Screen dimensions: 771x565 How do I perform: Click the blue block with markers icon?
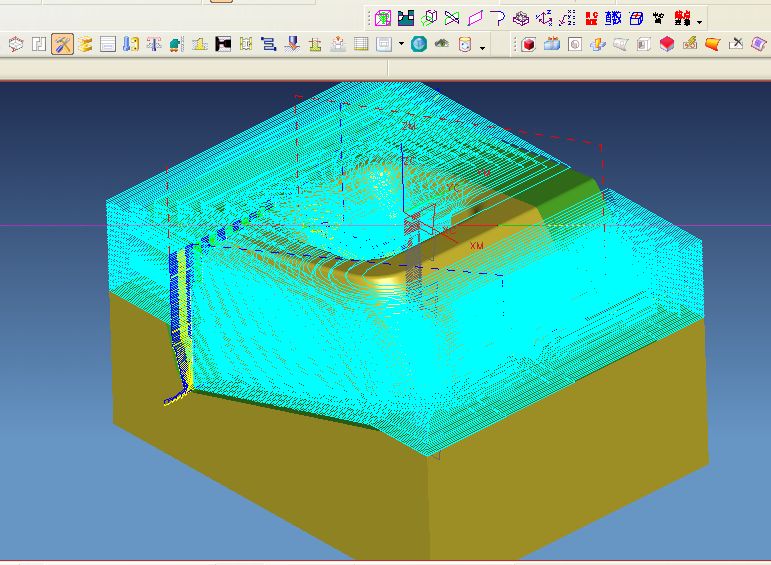coord(552,45)
